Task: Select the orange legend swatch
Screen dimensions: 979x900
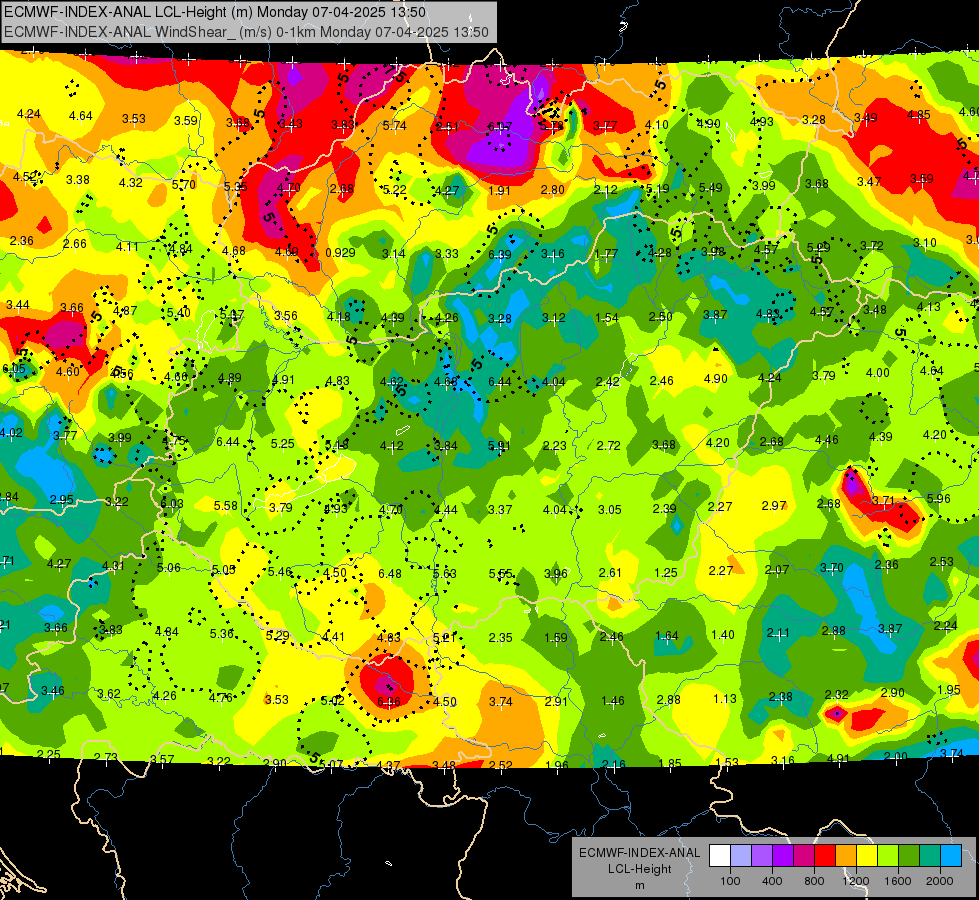Action: [846, 855]
